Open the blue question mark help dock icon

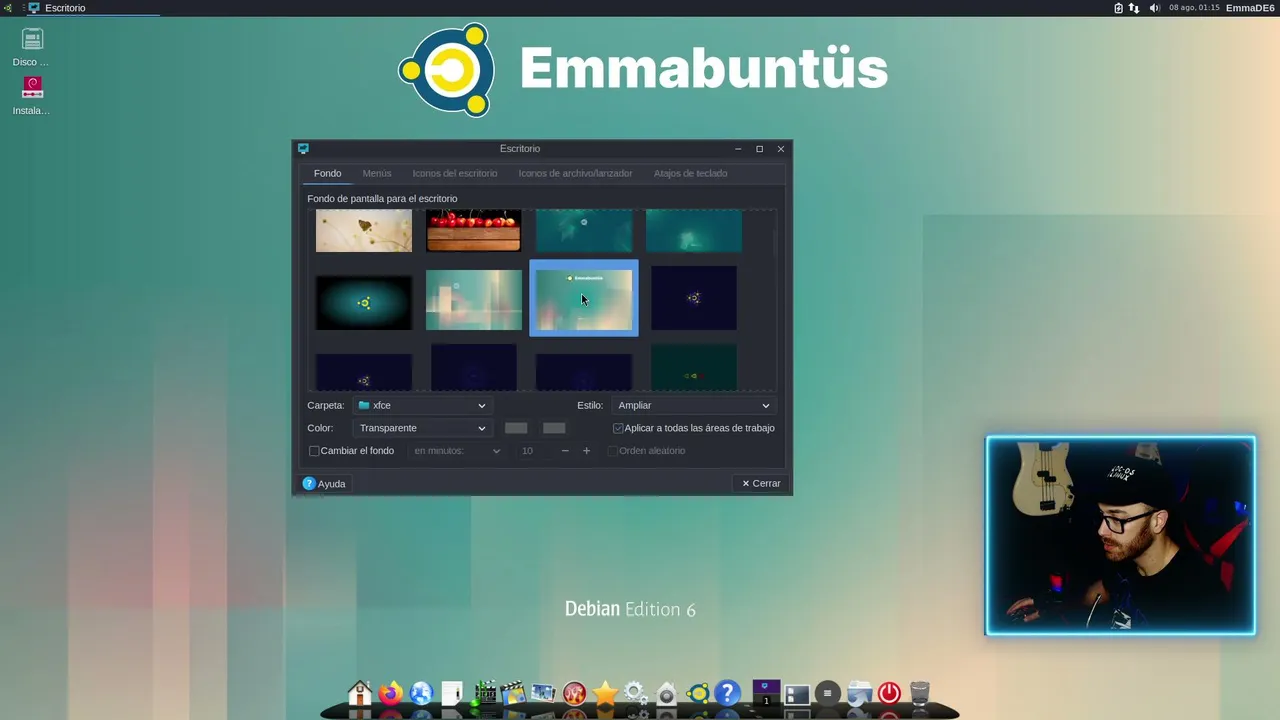tap(727, 692)
